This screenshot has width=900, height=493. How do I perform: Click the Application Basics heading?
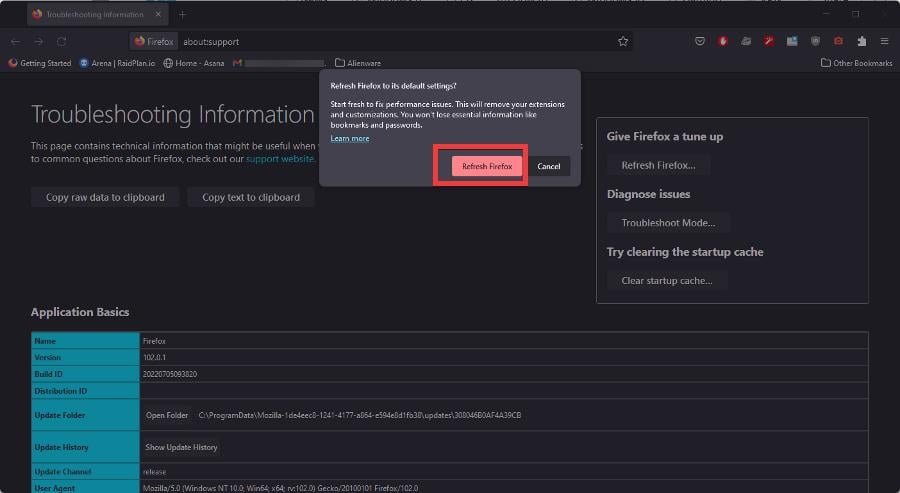pyautogui.click(x=80, y=312)
